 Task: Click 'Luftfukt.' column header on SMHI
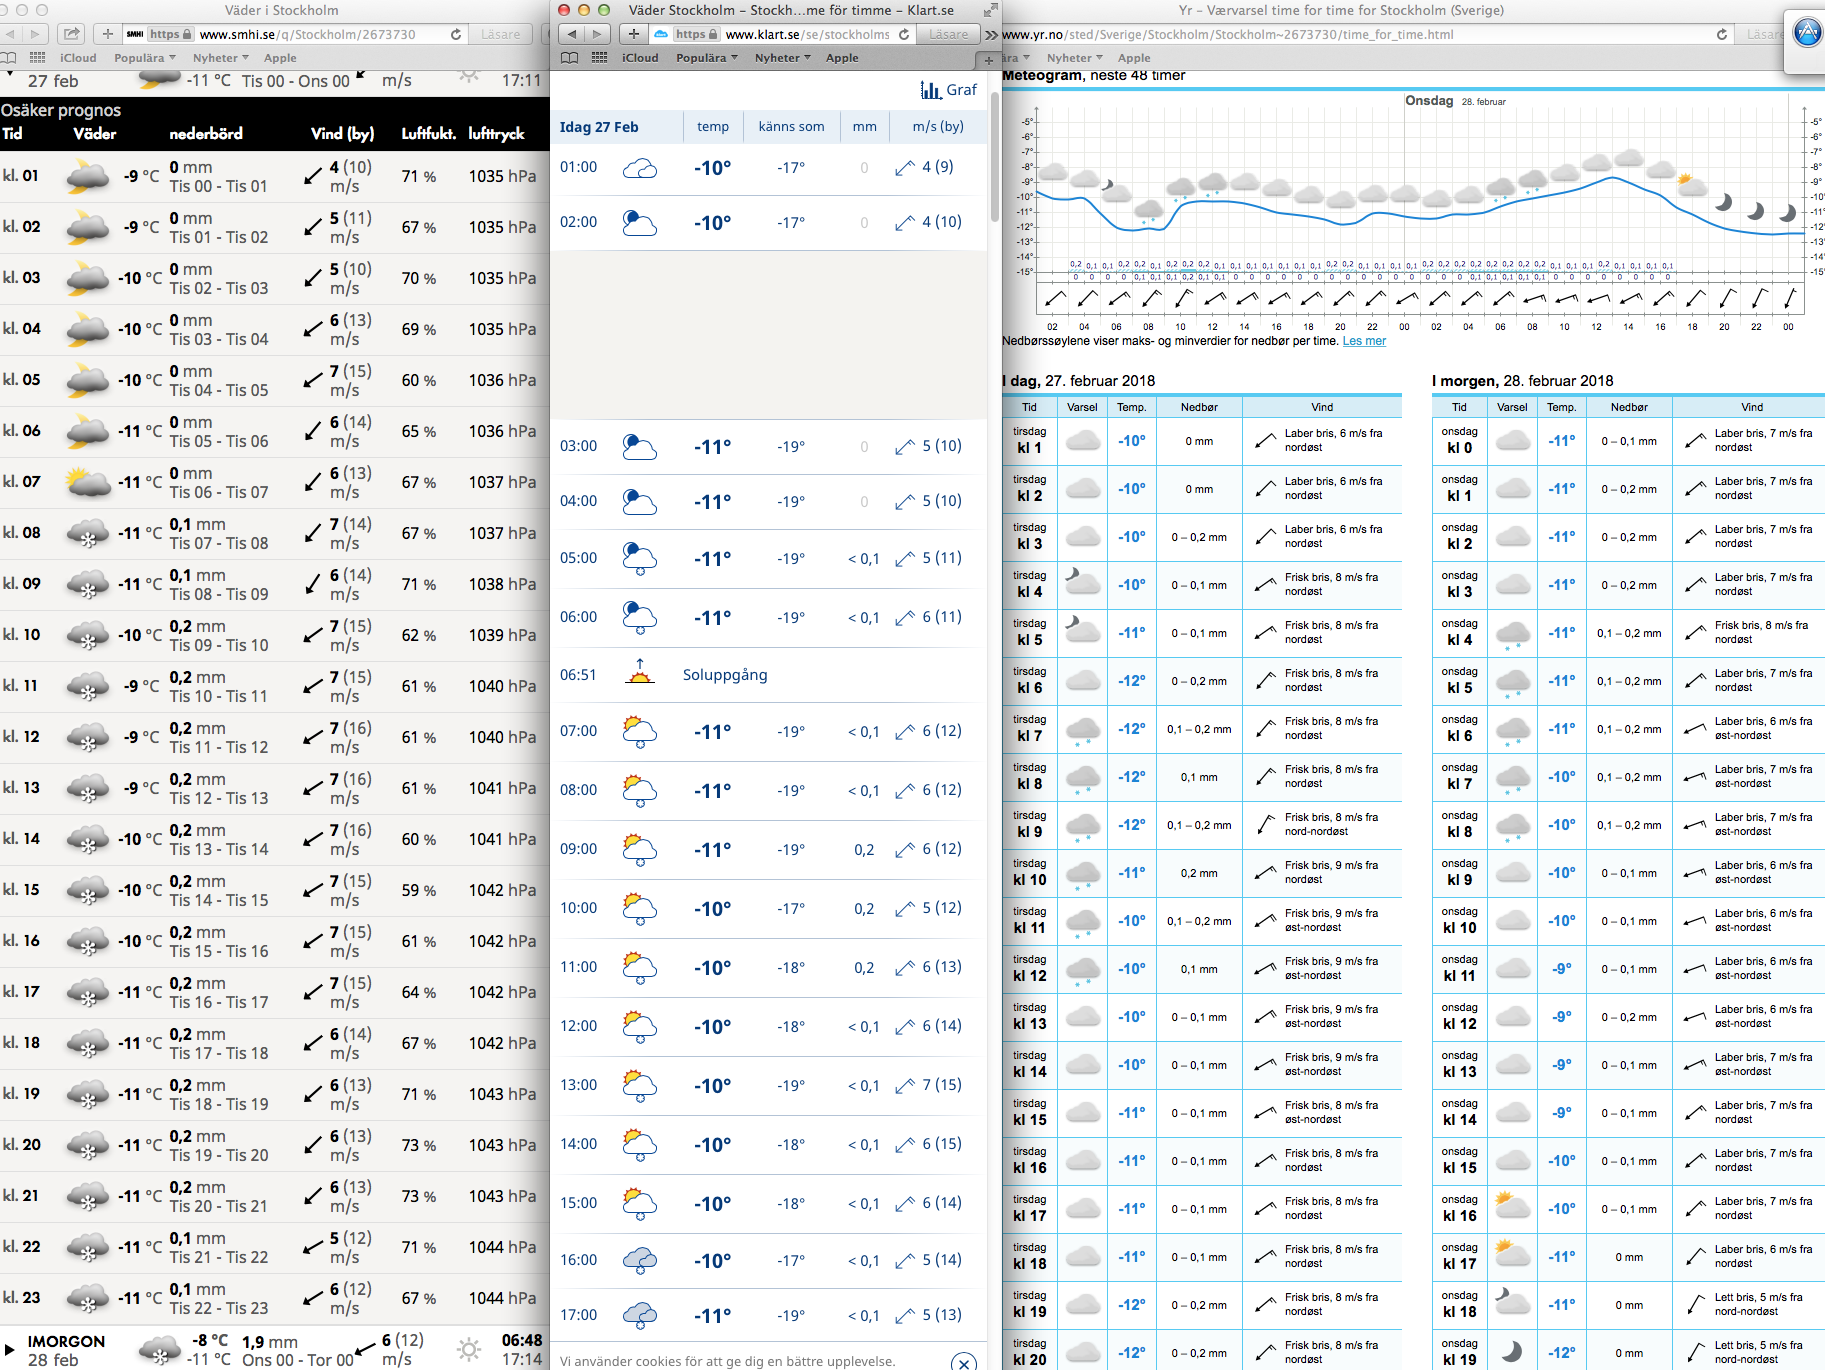coord(429,133)
